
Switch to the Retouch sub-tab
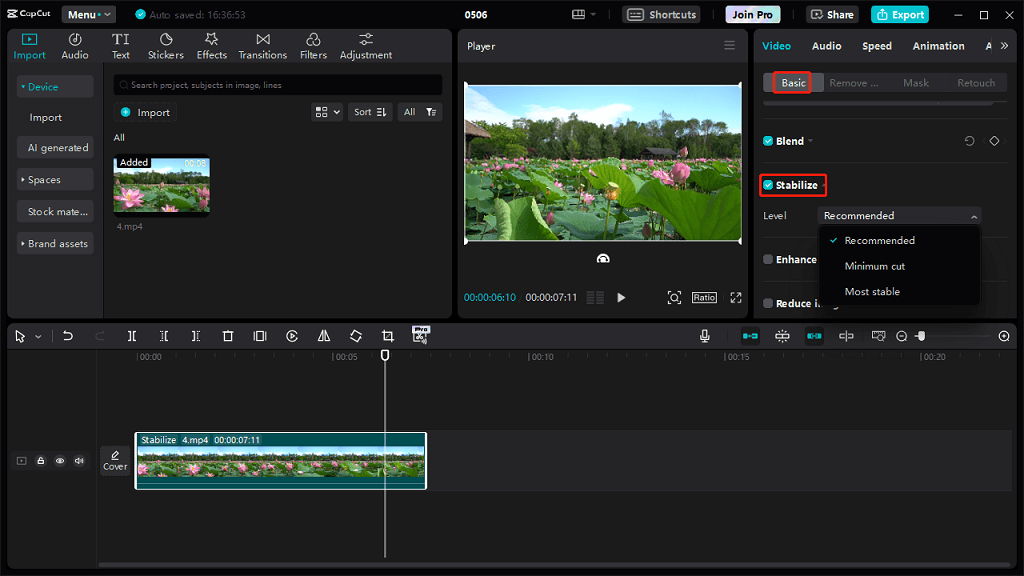pyautogui.click(x=976, y=83)
